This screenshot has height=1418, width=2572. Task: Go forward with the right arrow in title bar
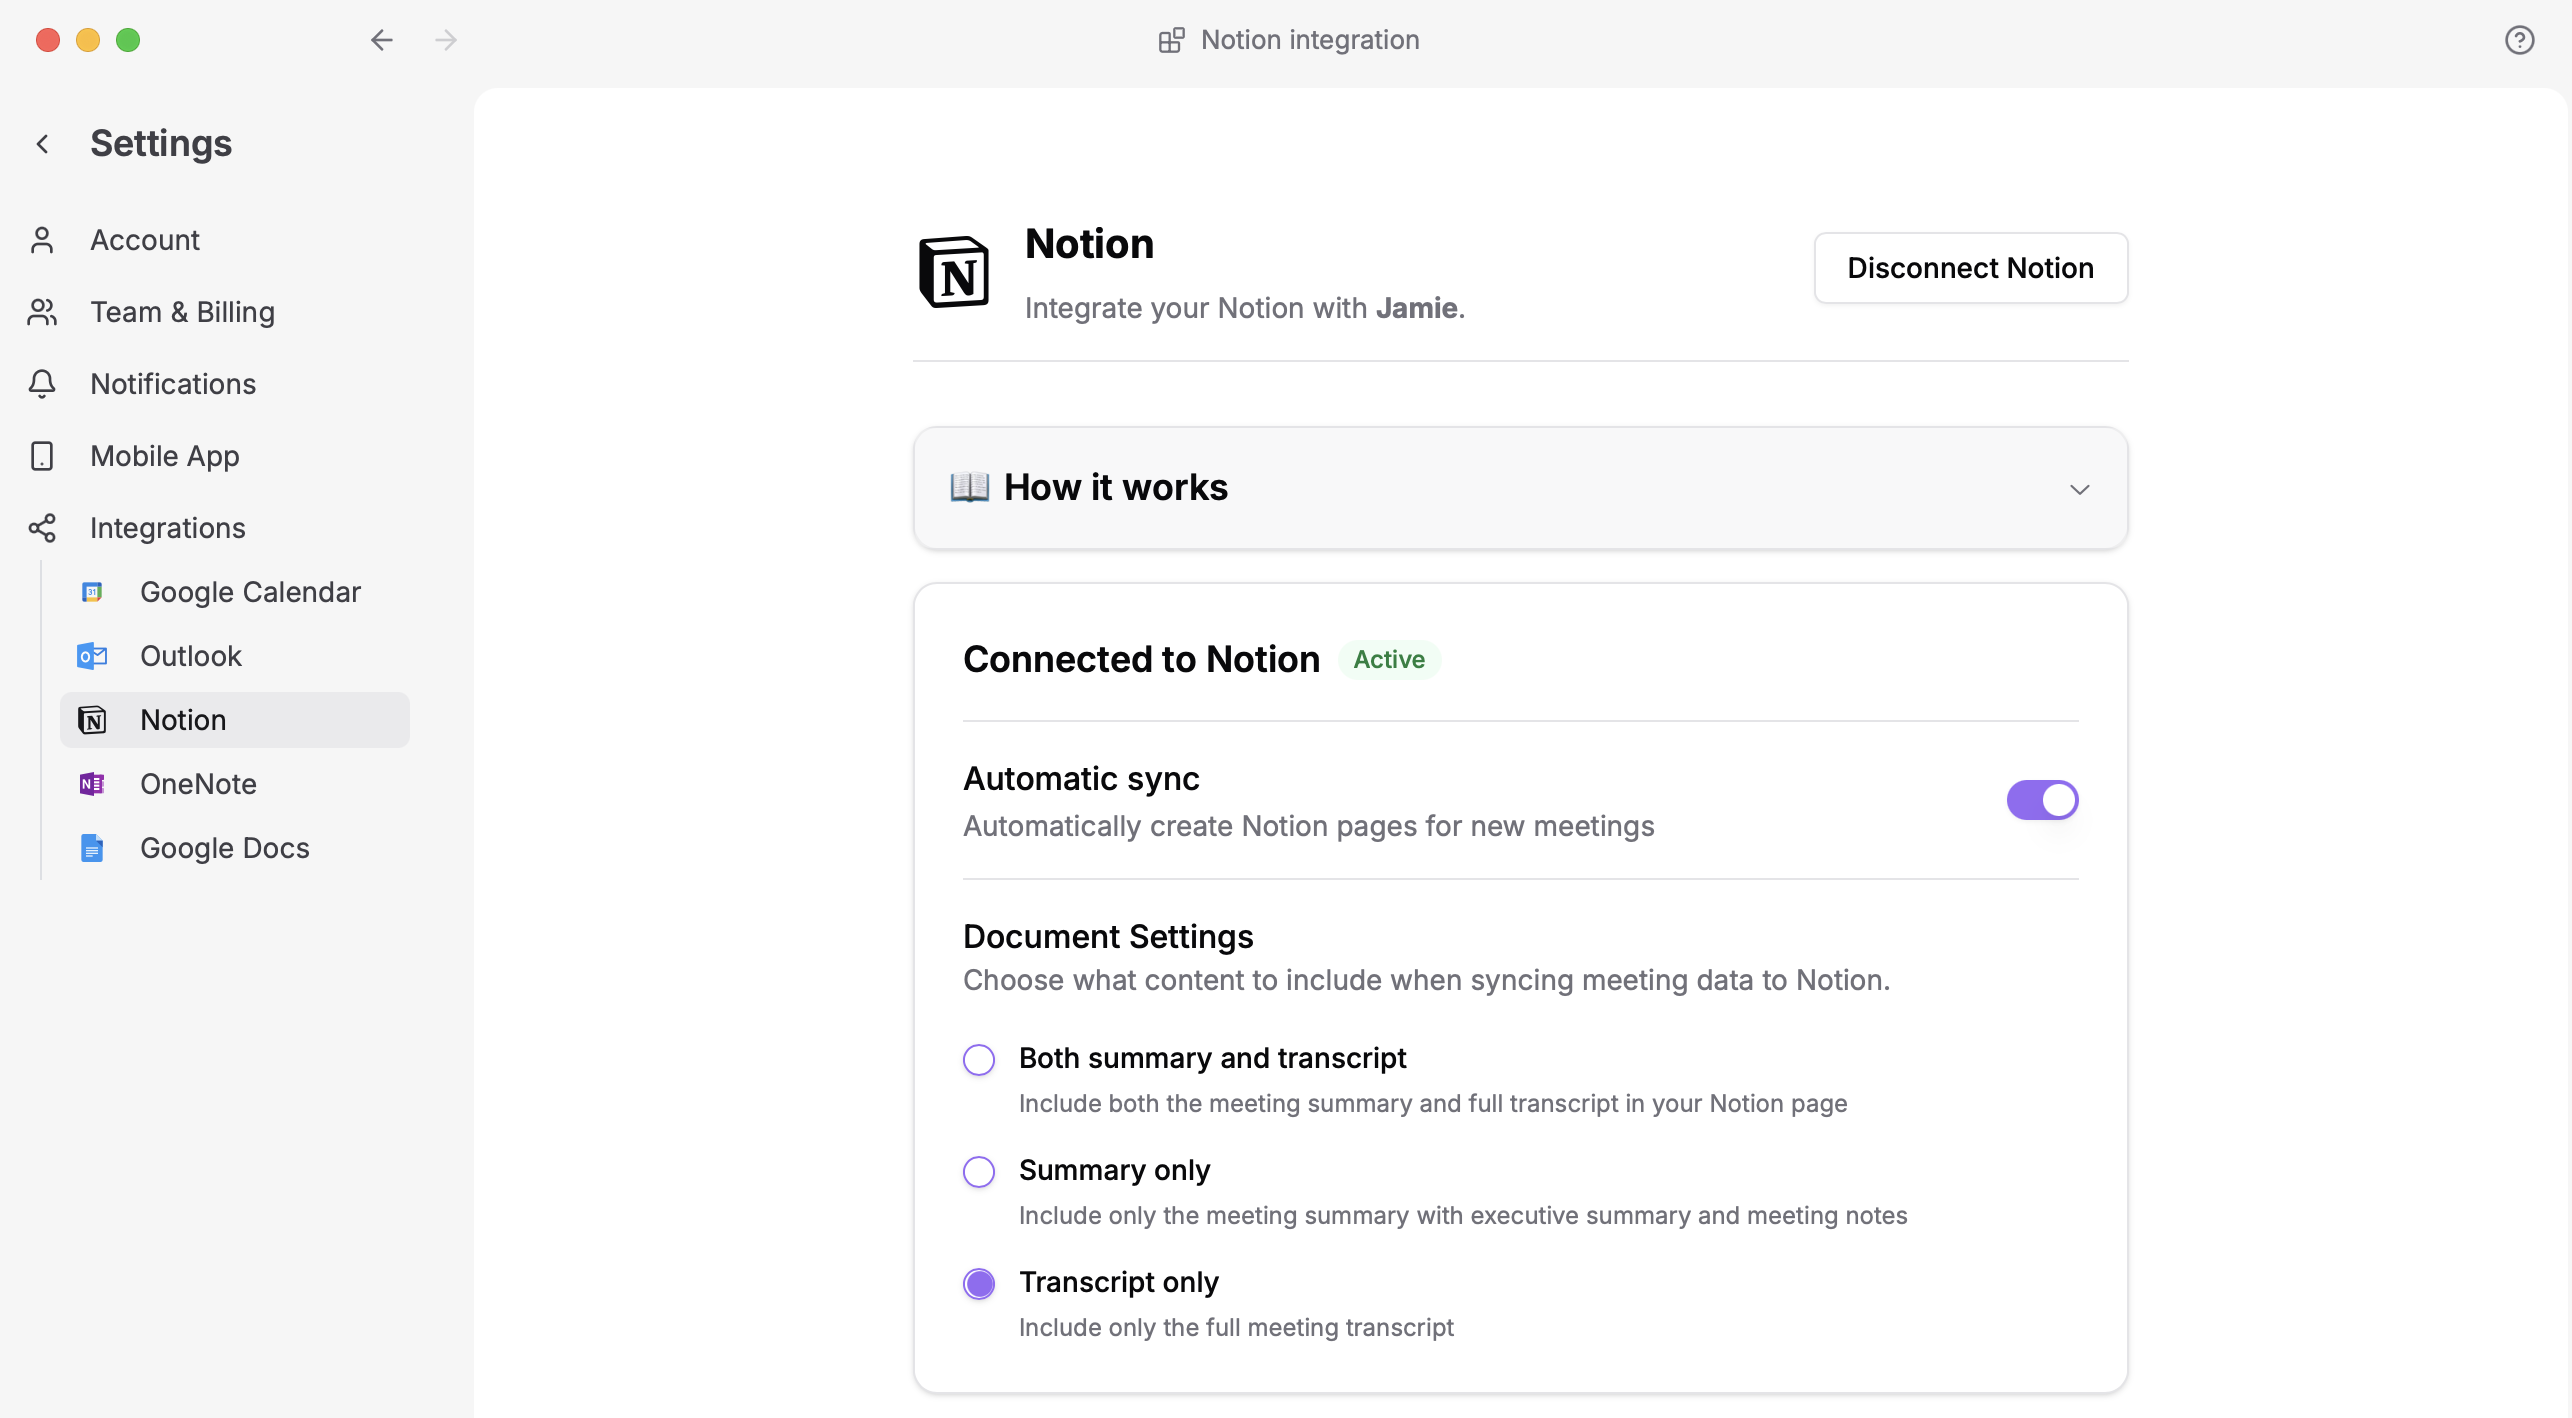coord(446,40)
